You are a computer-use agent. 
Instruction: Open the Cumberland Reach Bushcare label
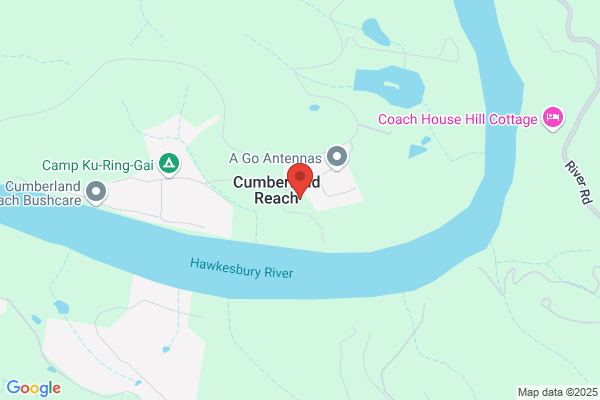pyautogui.click(x=41, y=193)
